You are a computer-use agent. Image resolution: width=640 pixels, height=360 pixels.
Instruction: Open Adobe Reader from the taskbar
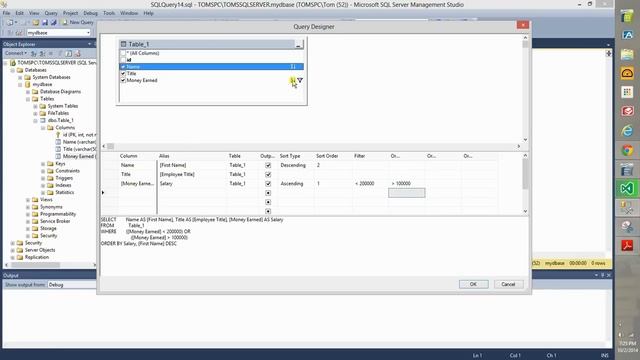tap(627, 245)
